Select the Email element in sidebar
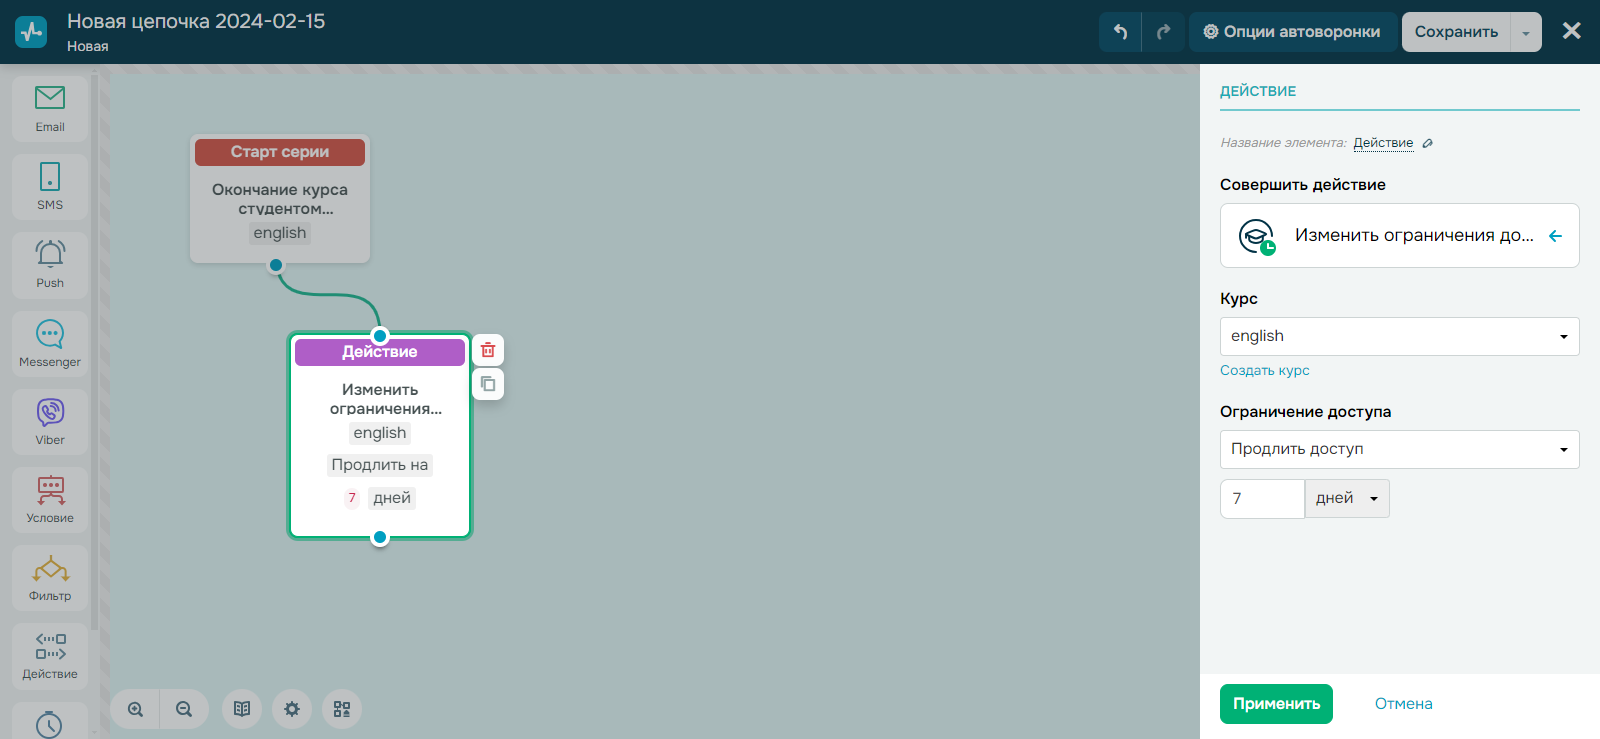Viewport: 1600px width, 739px height. 50,108
